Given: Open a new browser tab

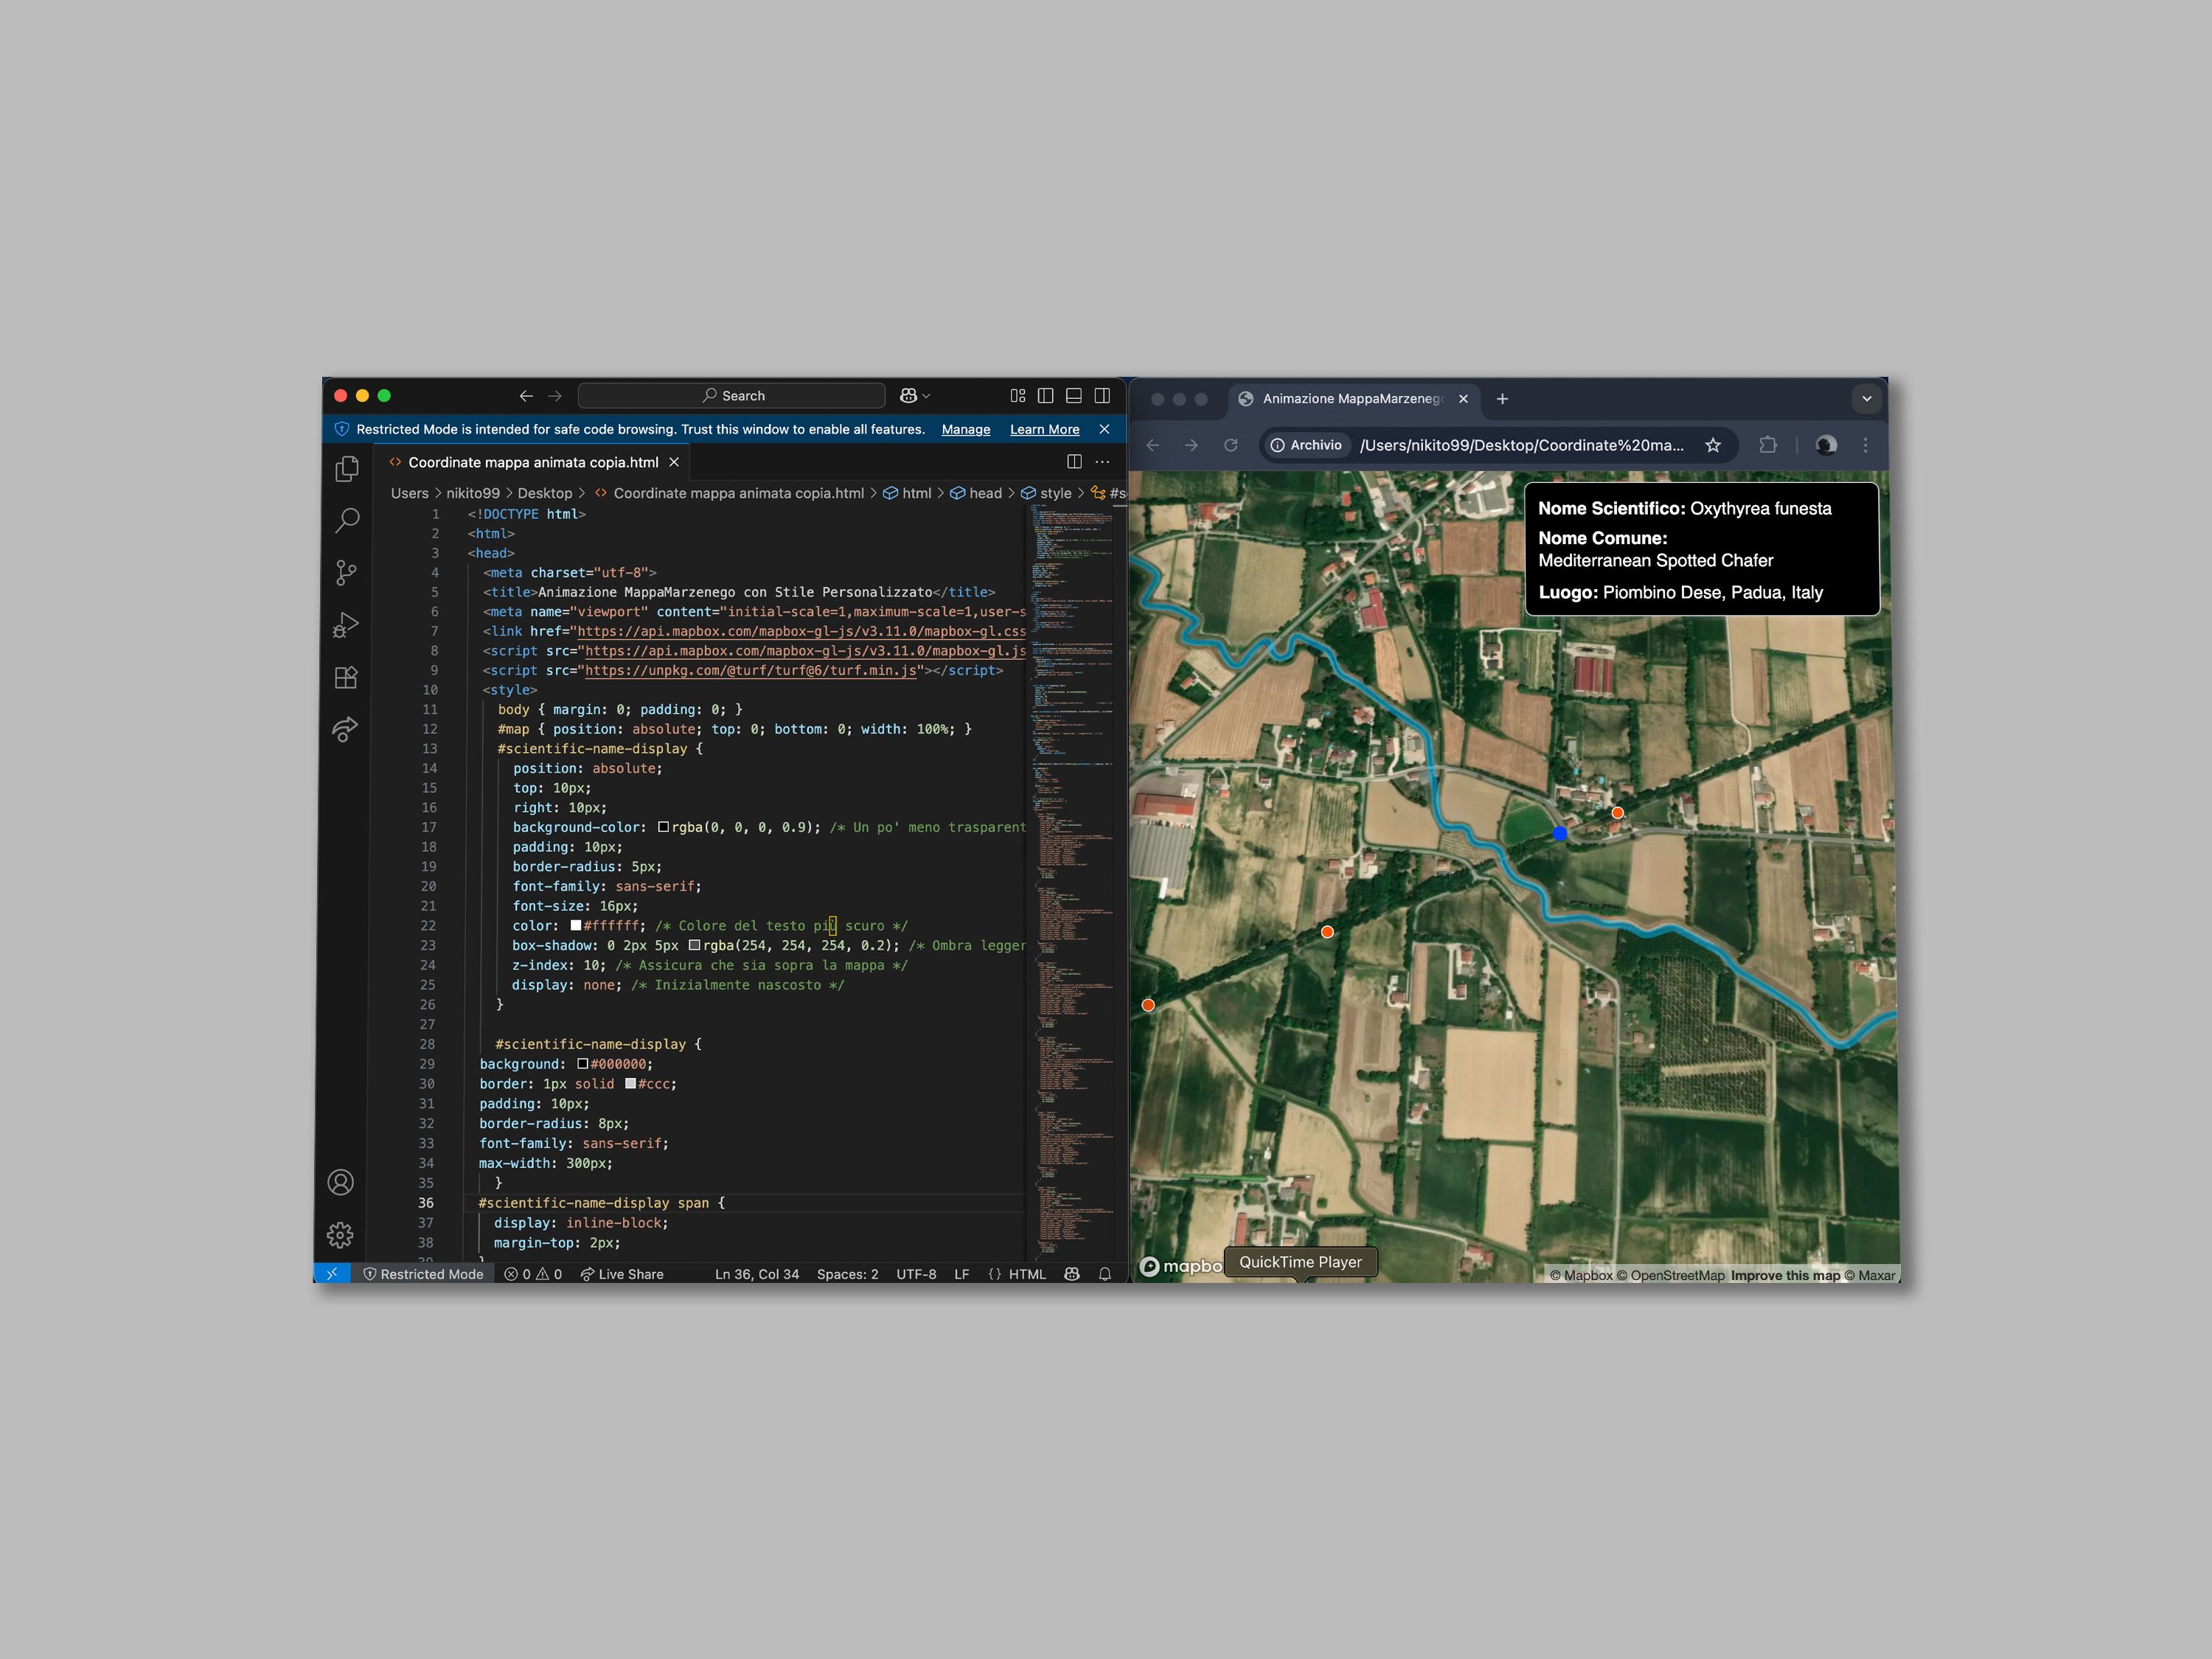Looking at the screenshot, I should [x=1502, y=399].
